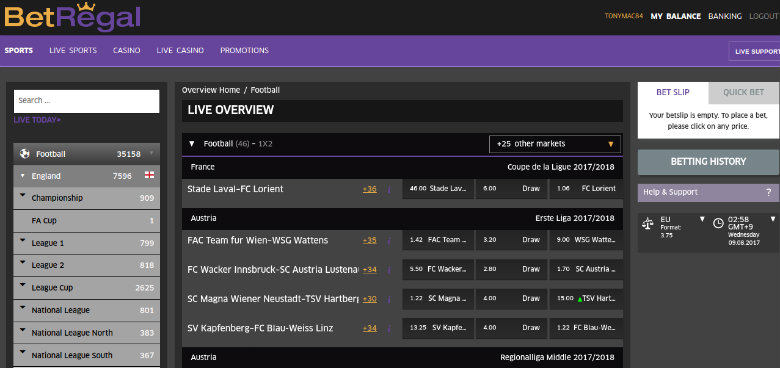This screenshot has height=368, width=780.
Task: Open SV Kapfenberg-FC Blau-Weiss Linz match
Action: [x=260, y=328]
